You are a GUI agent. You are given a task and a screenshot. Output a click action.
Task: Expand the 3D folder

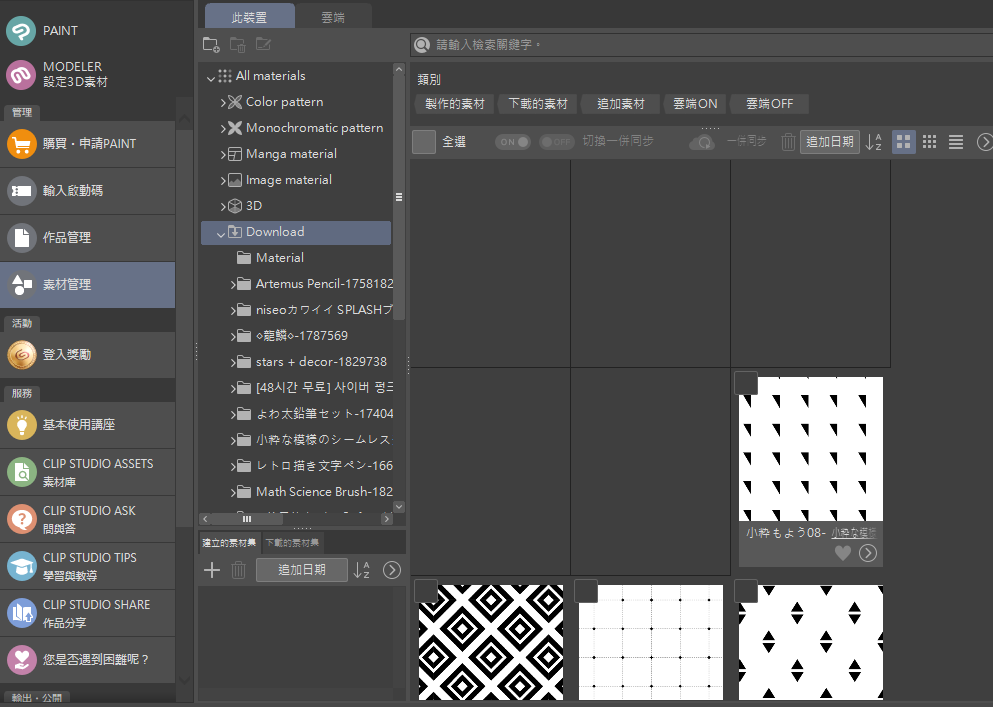[223, 207]
